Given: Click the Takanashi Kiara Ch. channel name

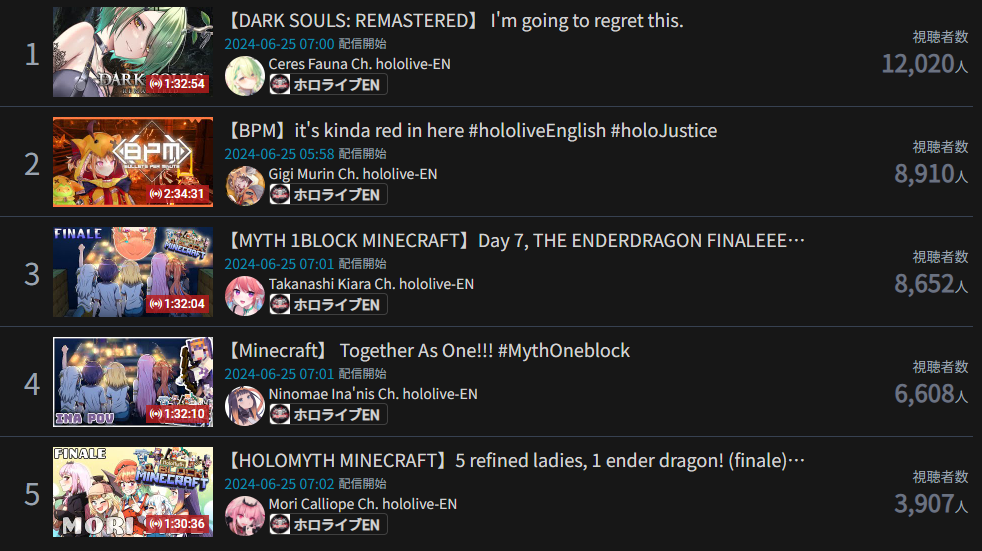Looking at the screenshot, I should [x=371, y=284].
